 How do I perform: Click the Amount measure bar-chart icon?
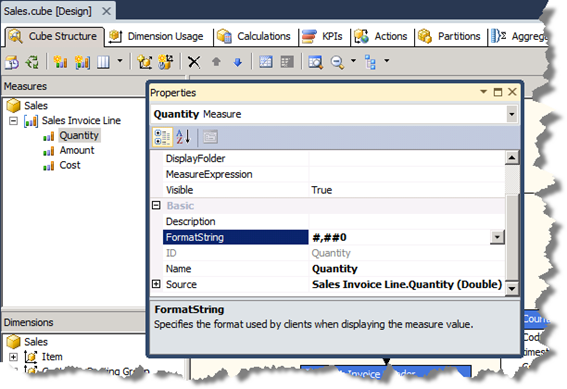[48, 151]
